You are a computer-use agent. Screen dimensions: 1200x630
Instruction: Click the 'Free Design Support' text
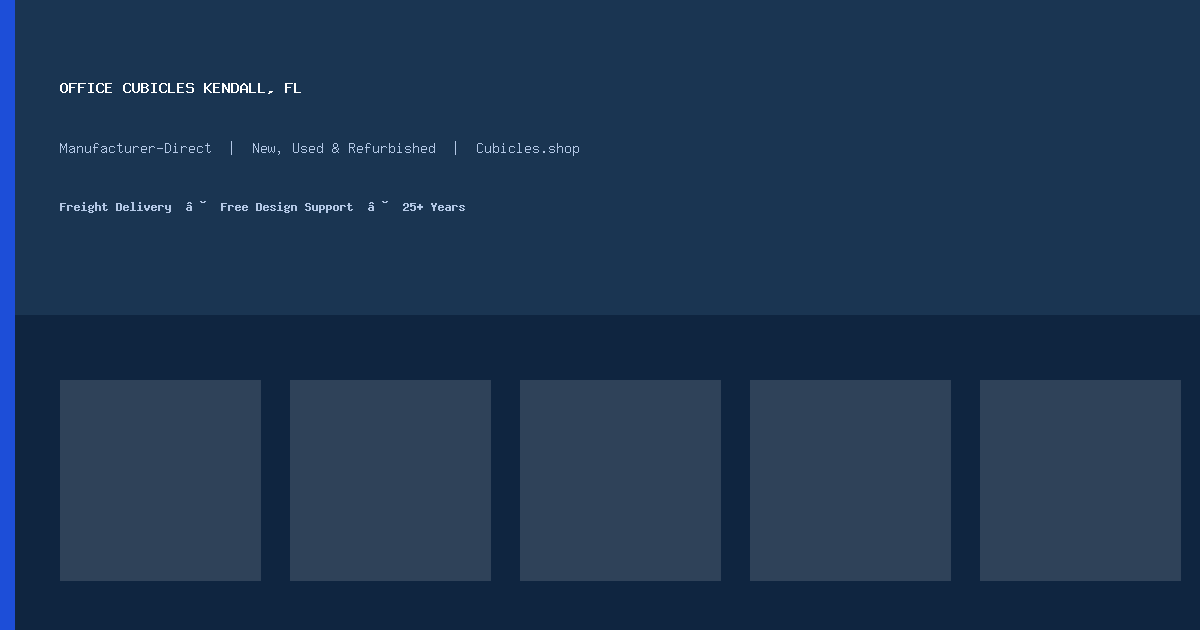click(x=286, y=207)
